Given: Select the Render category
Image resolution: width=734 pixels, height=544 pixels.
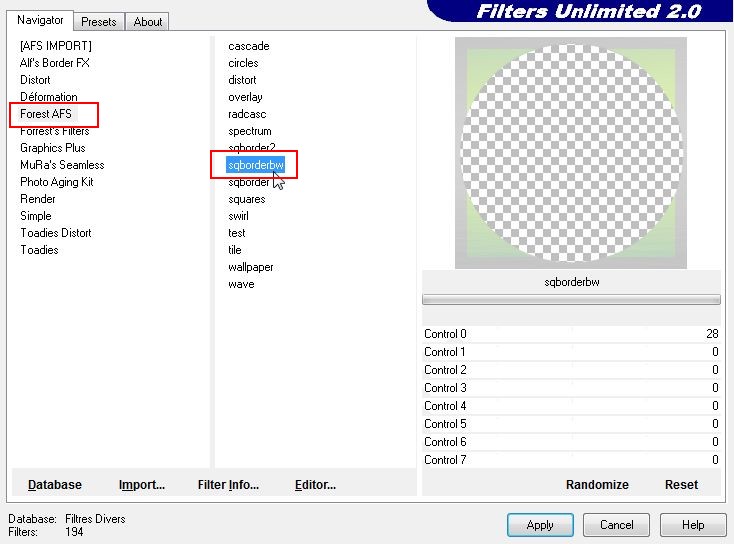Looking at the screenshot, I should [x=37, y=199].
